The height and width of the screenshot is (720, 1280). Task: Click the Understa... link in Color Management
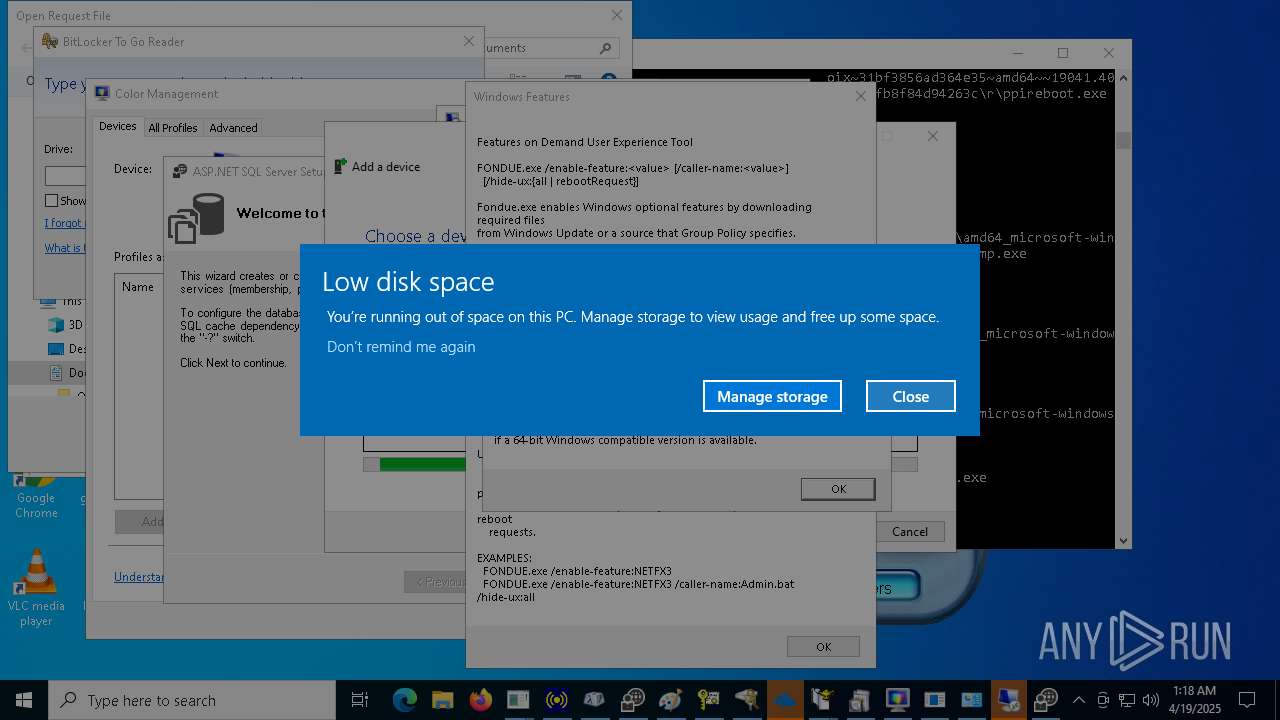click(139, 577)
